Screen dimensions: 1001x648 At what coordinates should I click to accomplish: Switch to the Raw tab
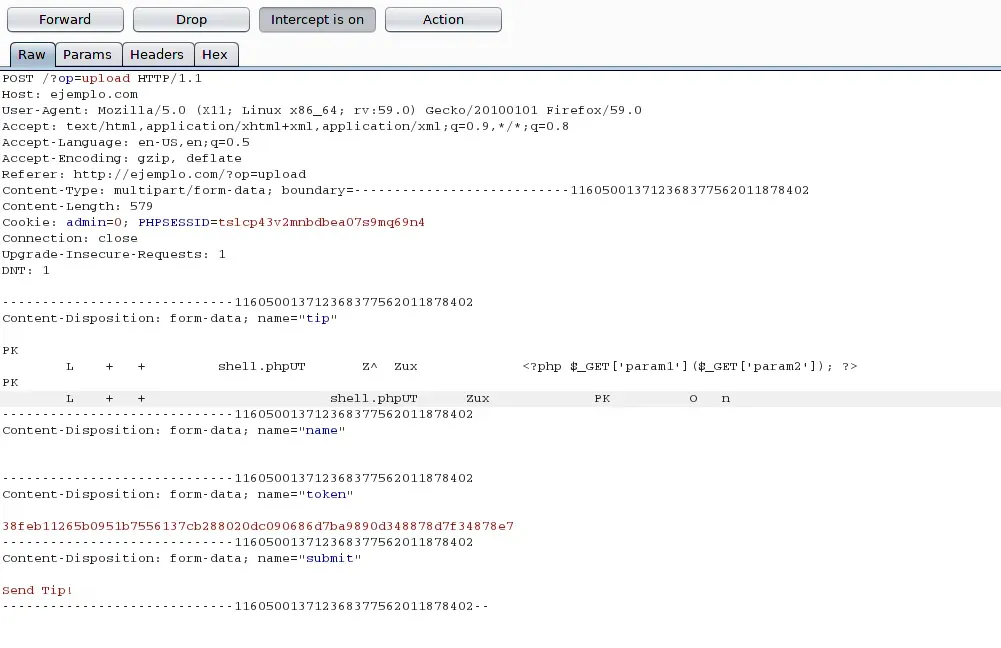click(32, 55)
